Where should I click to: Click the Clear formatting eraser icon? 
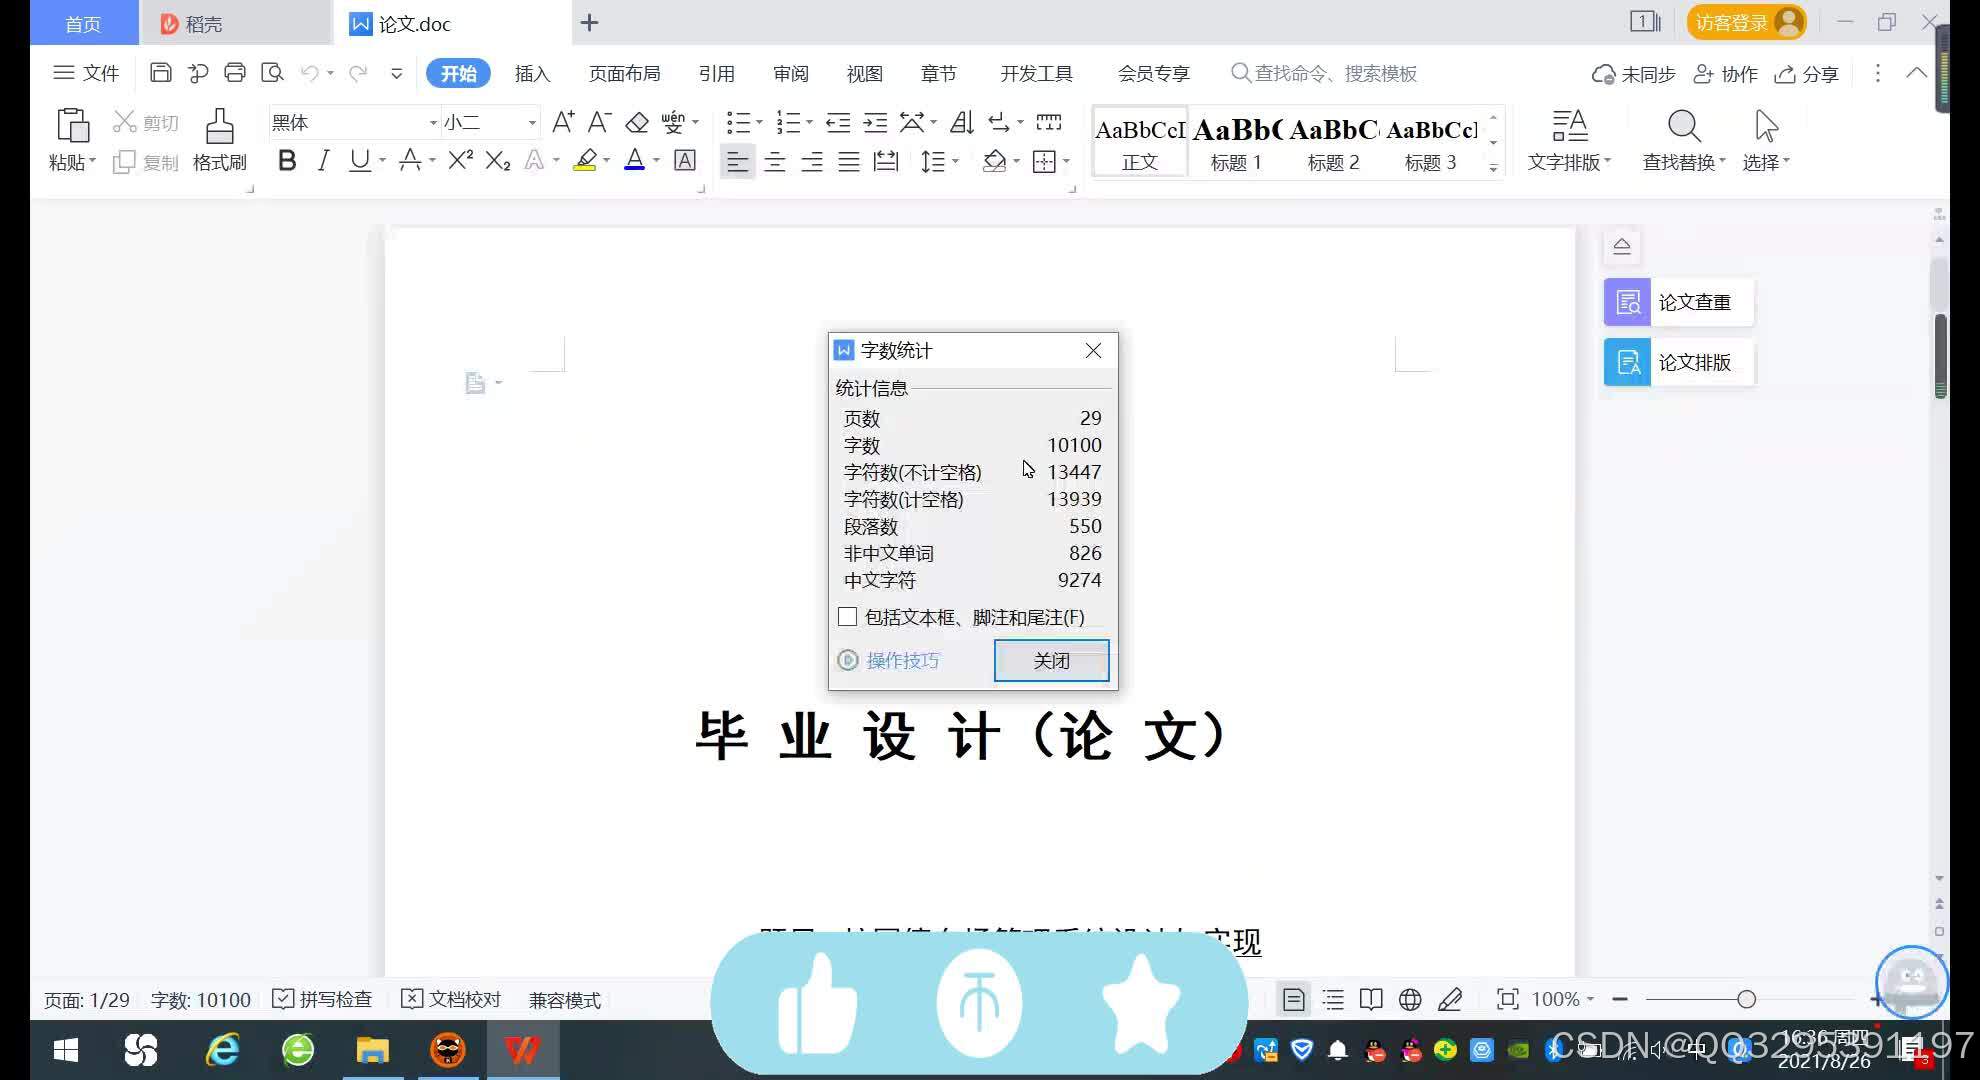click(637, 122)
